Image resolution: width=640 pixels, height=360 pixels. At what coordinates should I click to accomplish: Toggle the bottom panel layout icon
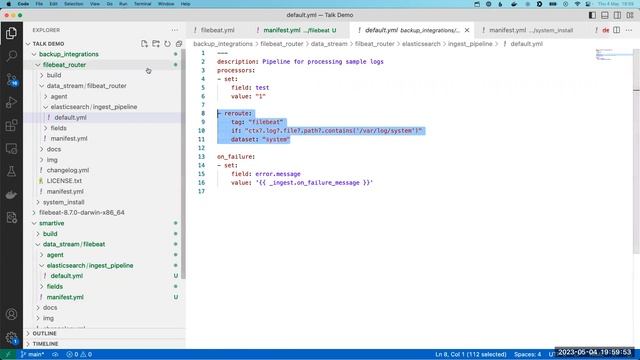(605, 15)
